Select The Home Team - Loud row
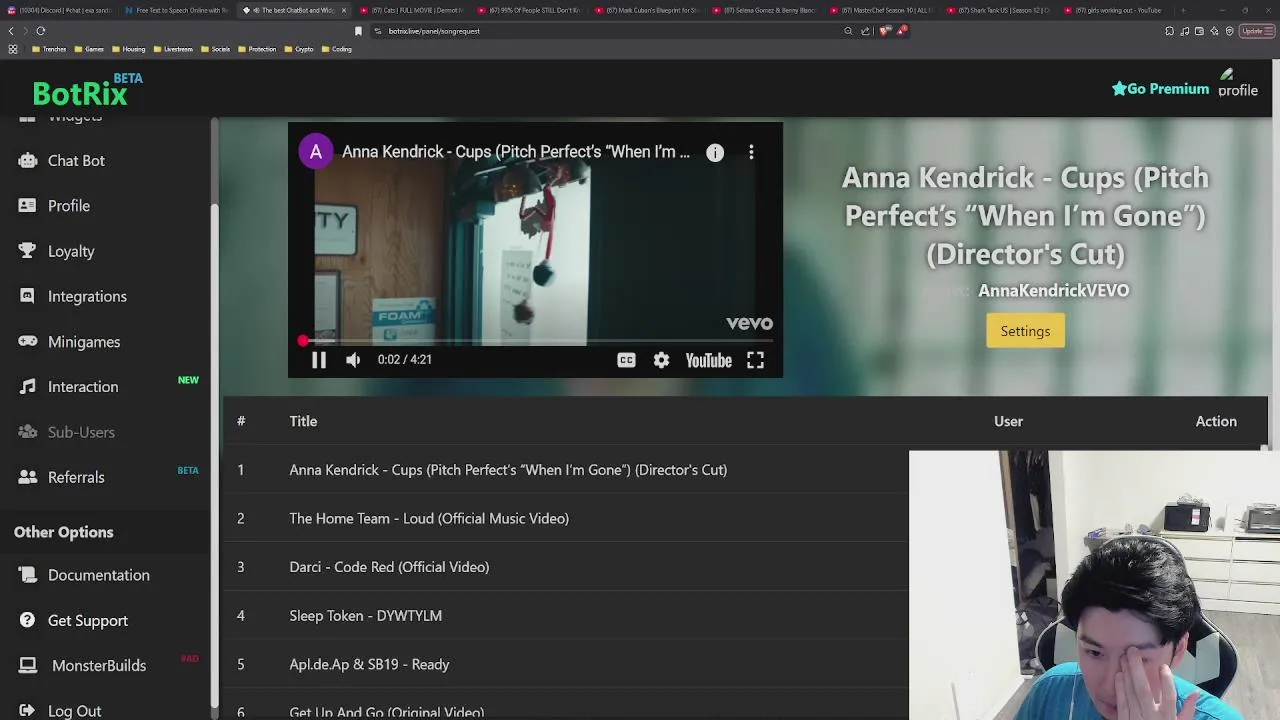Viewport: 1280px width, 720px height. [x=566, y=518]
